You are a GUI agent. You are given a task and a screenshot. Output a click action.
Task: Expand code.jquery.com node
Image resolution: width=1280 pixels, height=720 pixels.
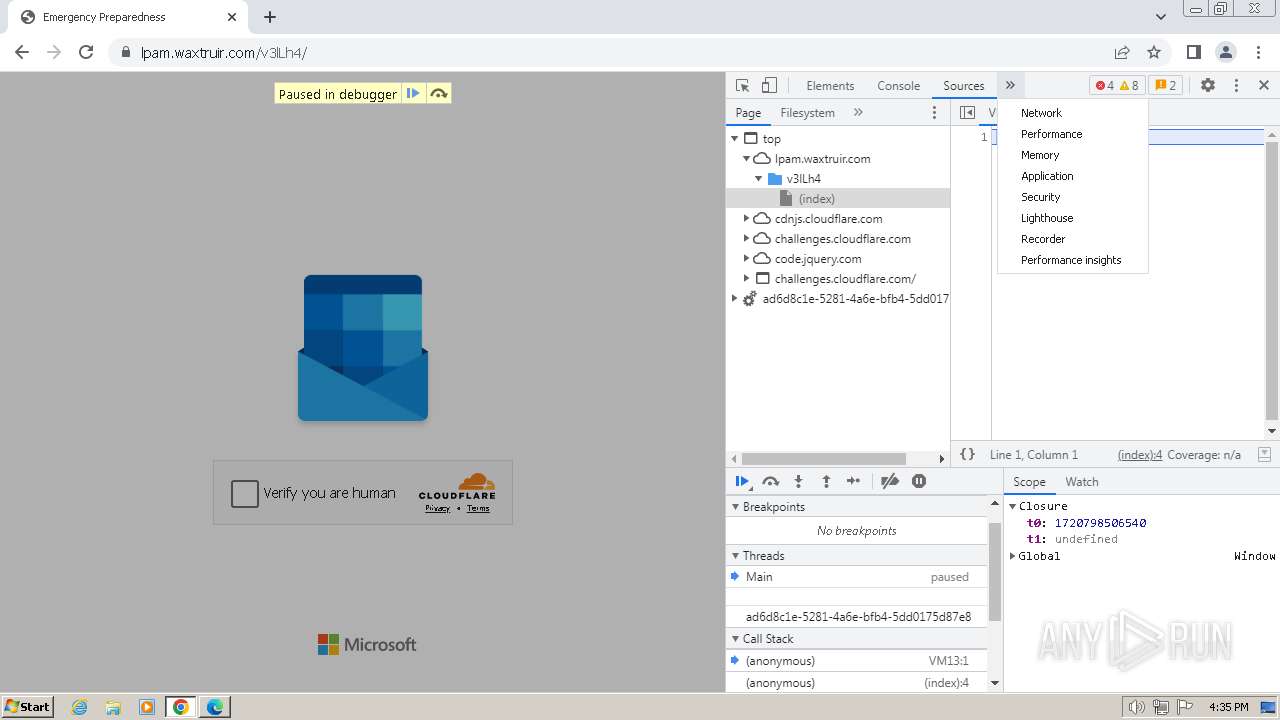pos(746,259)
